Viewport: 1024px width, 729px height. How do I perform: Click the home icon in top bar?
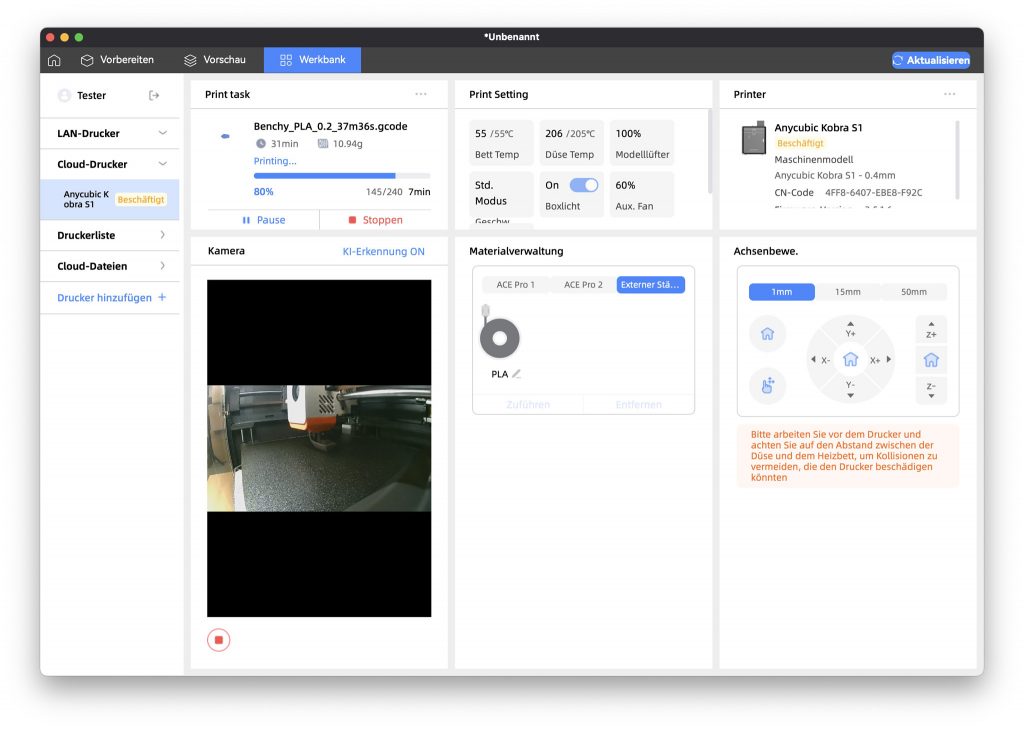click(54, 60)
